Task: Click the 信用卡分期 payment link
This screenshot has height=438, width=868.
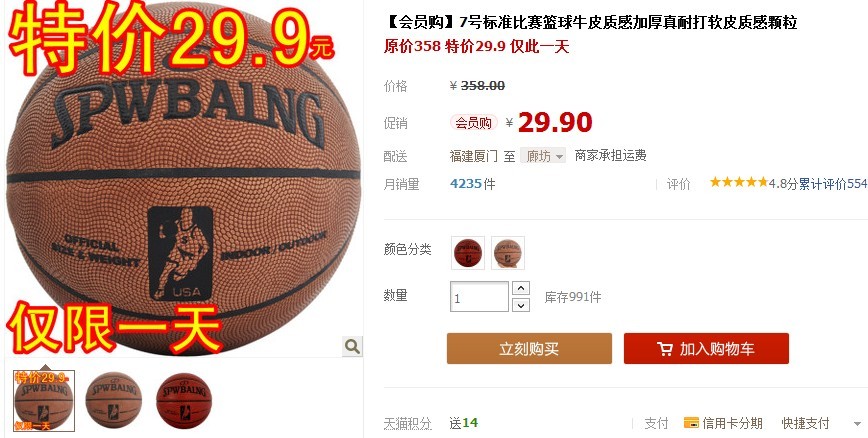Action: (x=732, y=424)
